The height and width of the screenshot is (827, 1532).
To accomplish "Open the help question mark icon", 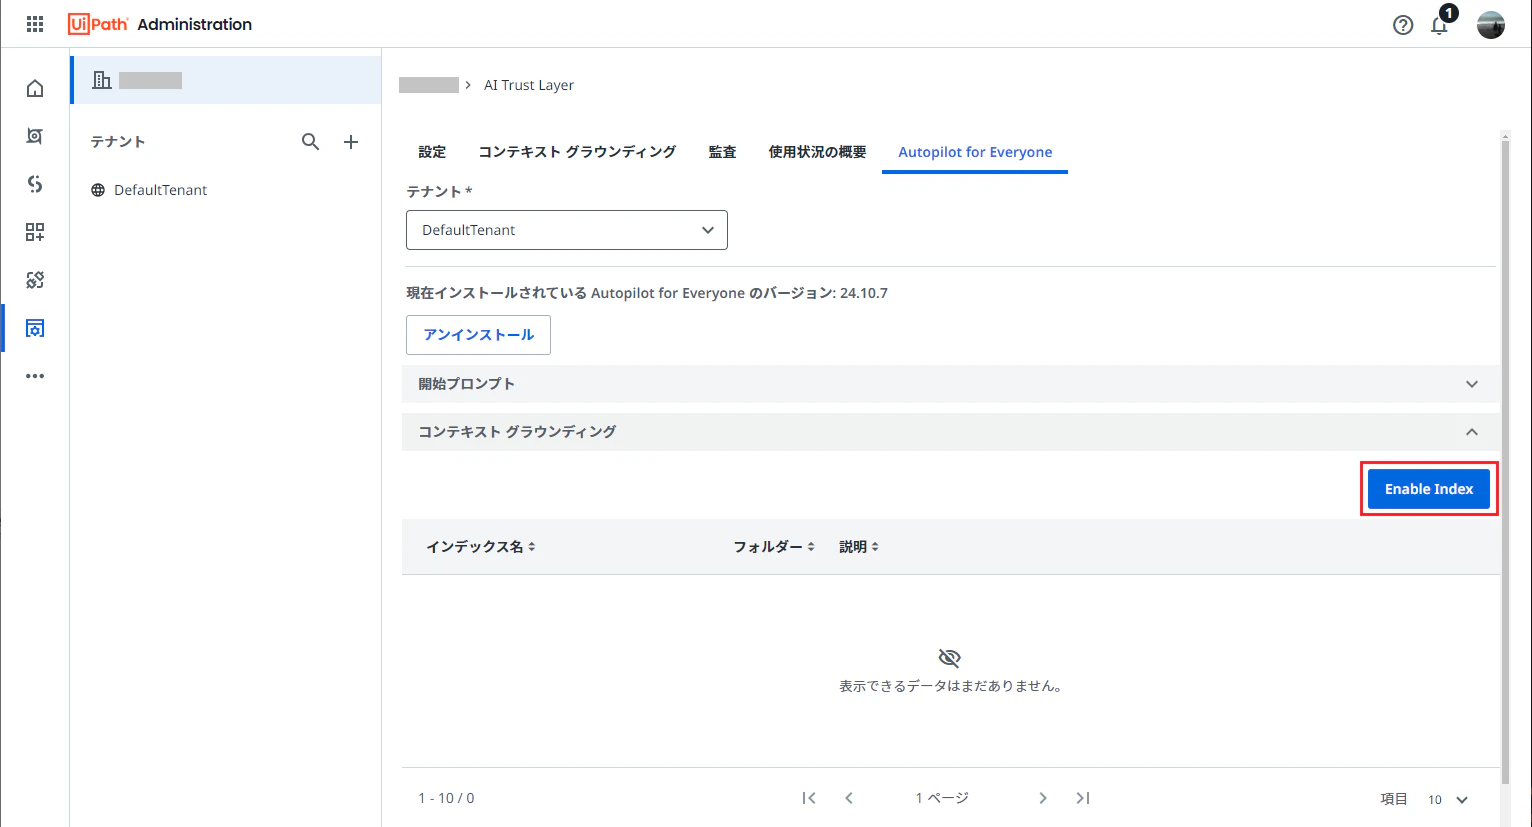I will point(1403,25).
